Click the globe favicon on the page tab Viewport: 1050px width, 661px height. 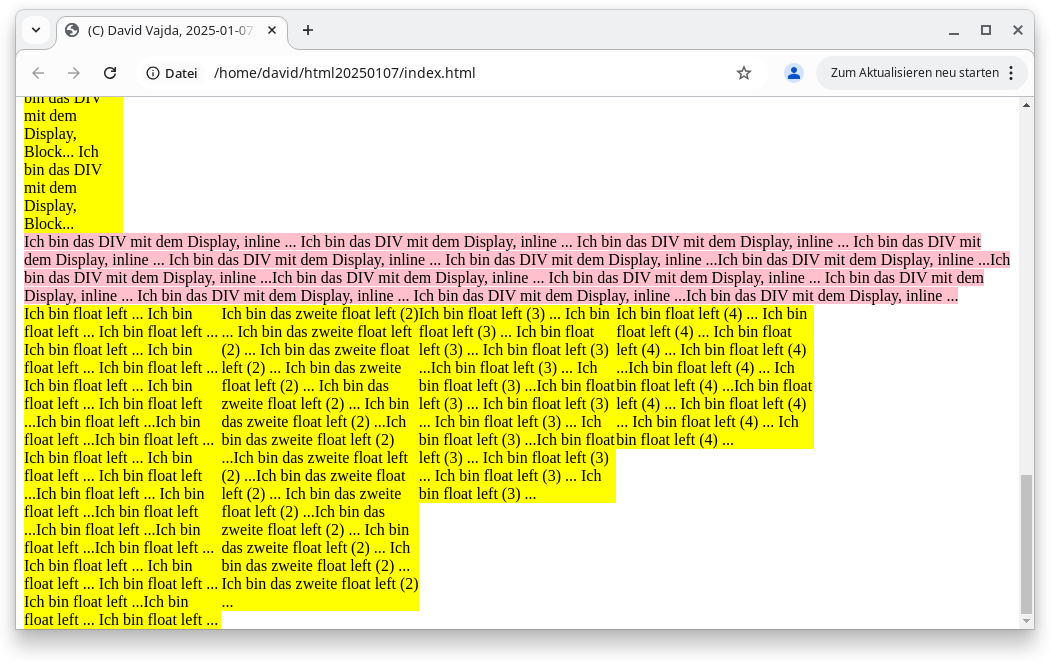pyautogui.click(x=71, y=30)
